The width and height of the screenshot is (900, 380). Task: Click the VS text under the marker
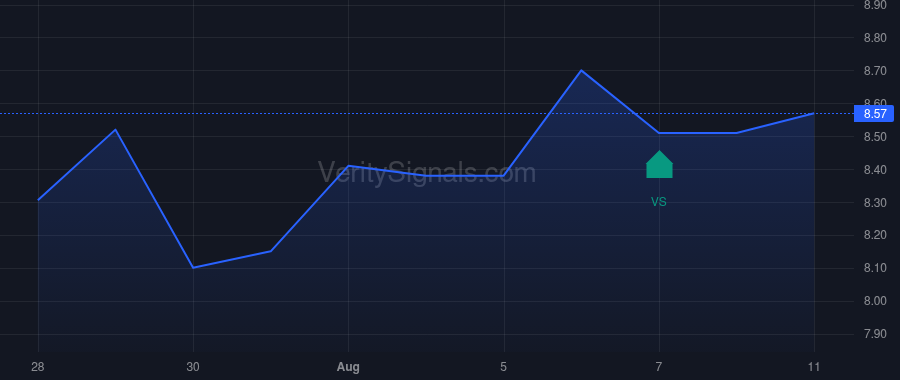pos(659,202)
